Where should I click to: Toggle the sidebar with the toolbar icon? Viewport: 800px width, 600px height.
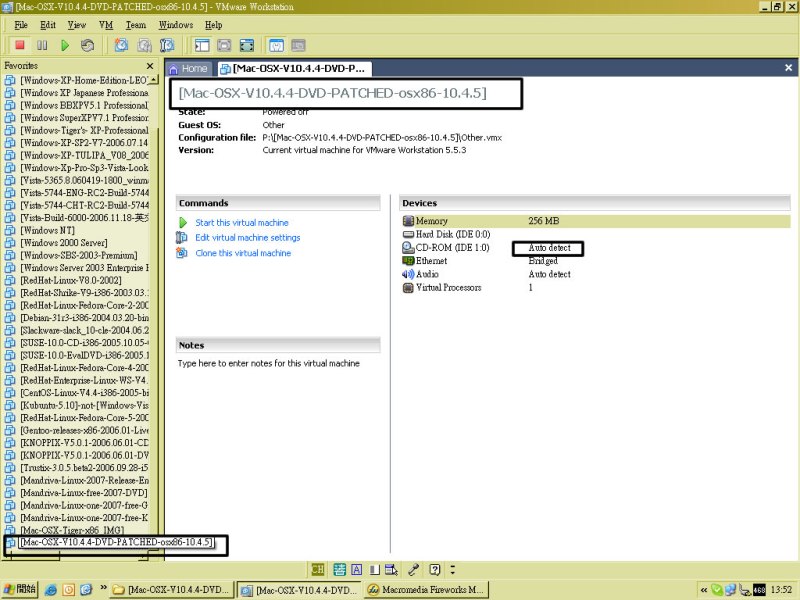pyautogui.click(x=202, y=45)
